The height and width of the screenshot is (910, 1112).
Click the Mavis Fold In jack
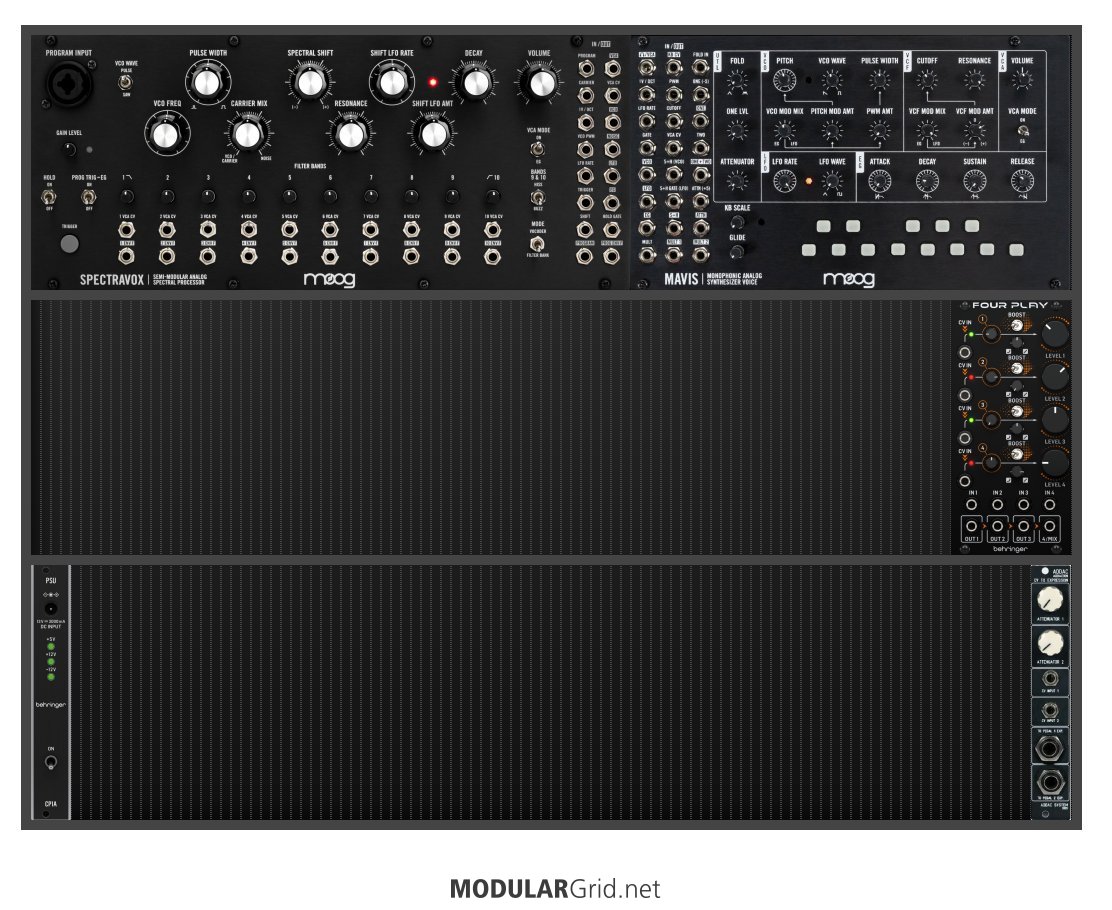click(x=701, y=67)
